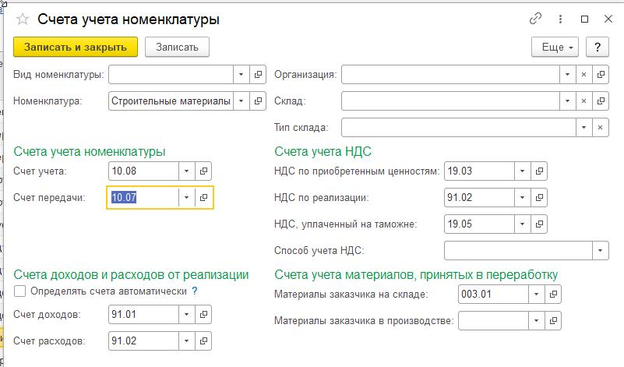This screenshot has height=367, width=624.
Task: Expand Материалы заказчика в производстве dropdown
Action: 536,321
